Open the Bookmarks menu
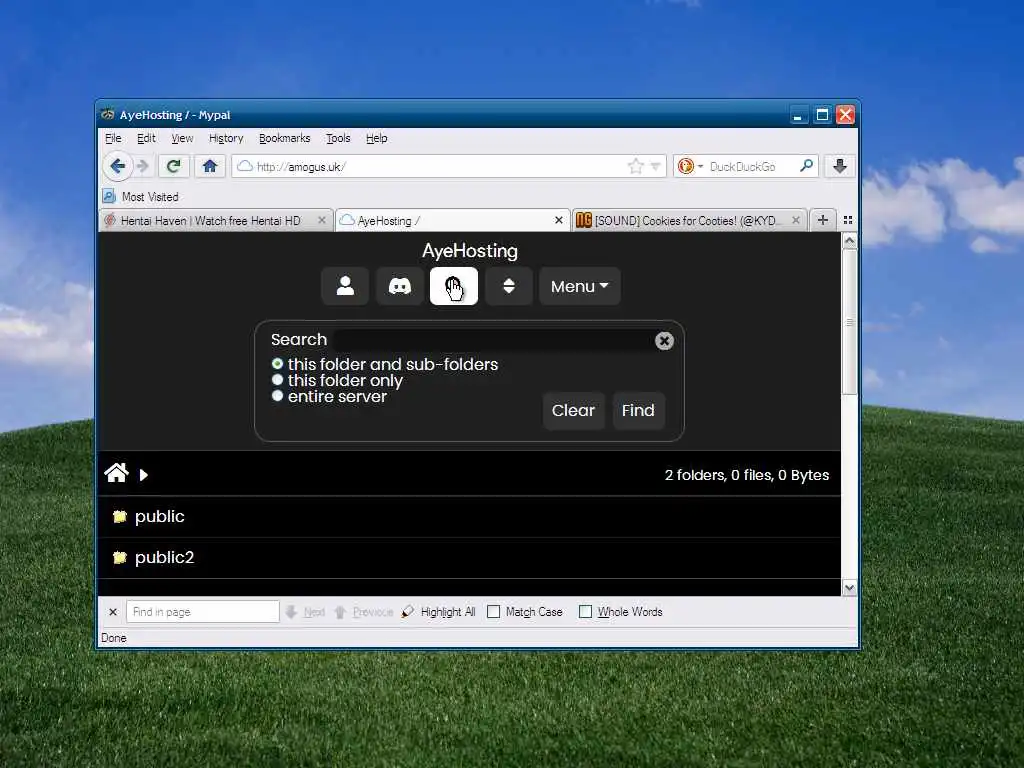Image resolution: width=1024 pixels, height=768 pixels. [x=284, y=138]
